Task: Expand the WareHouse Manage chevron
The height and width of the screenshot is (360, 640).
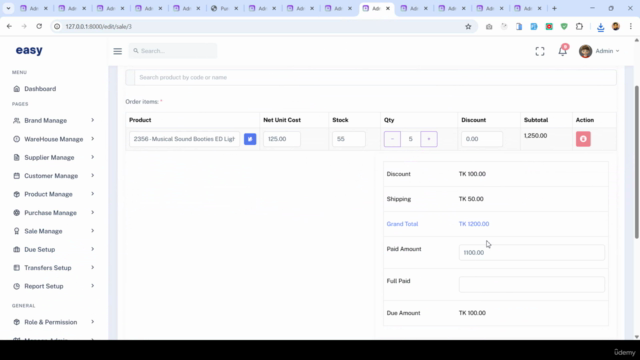Action: pos(93,139)
